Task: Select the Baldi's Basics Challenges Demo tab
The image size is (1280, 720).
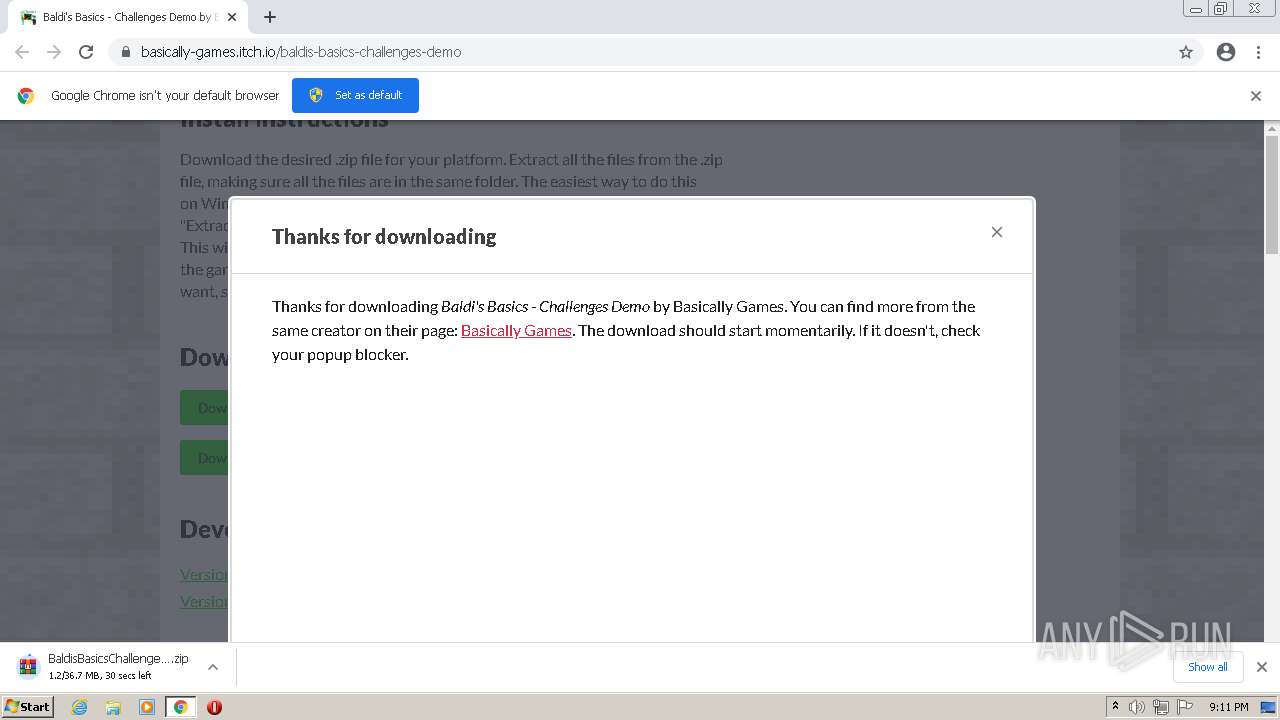Action: pos(127,17)
